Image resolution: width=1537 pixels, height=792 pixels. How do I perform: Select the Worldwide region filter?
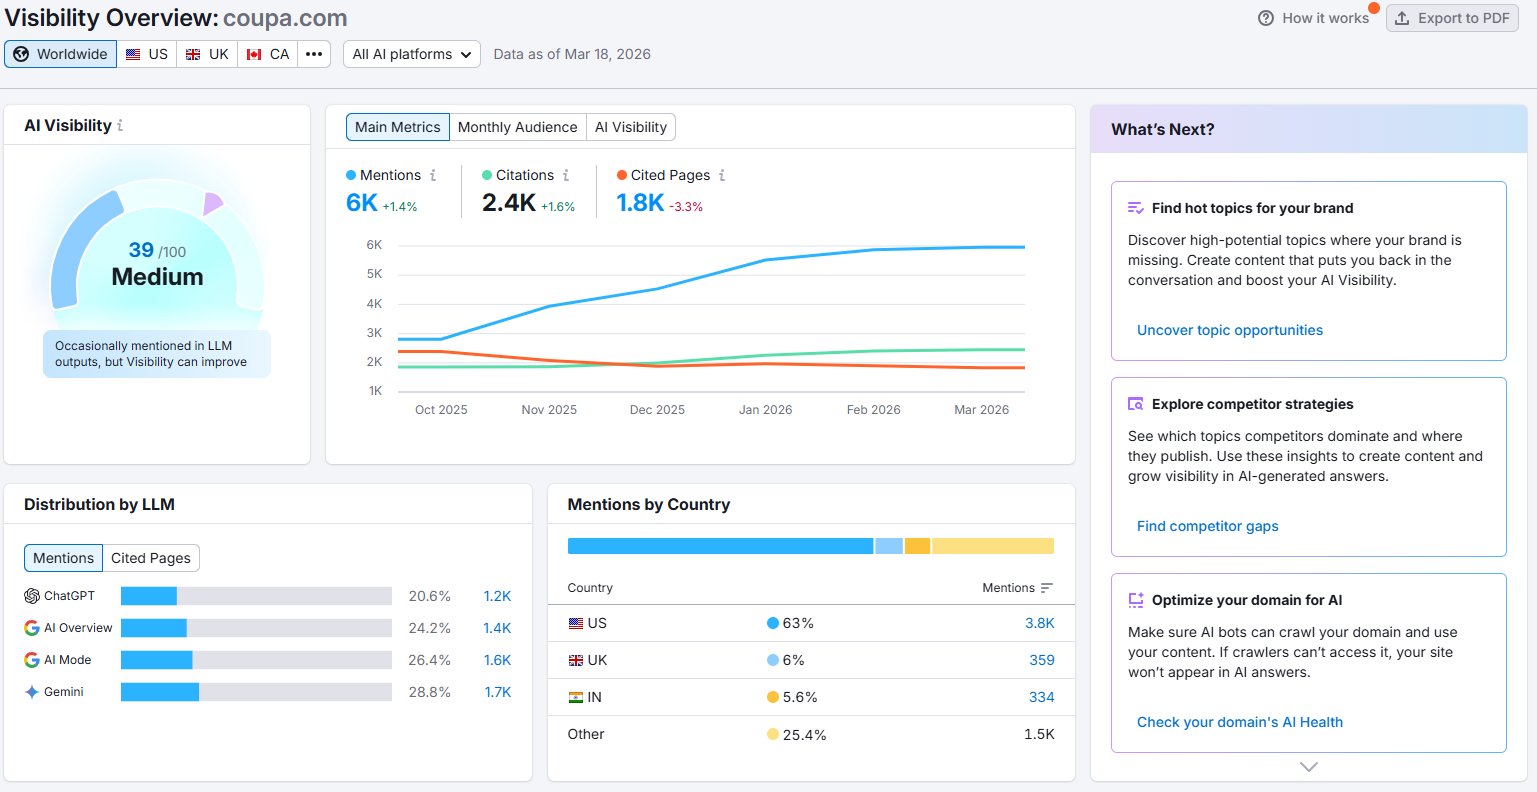click(61, 54)
